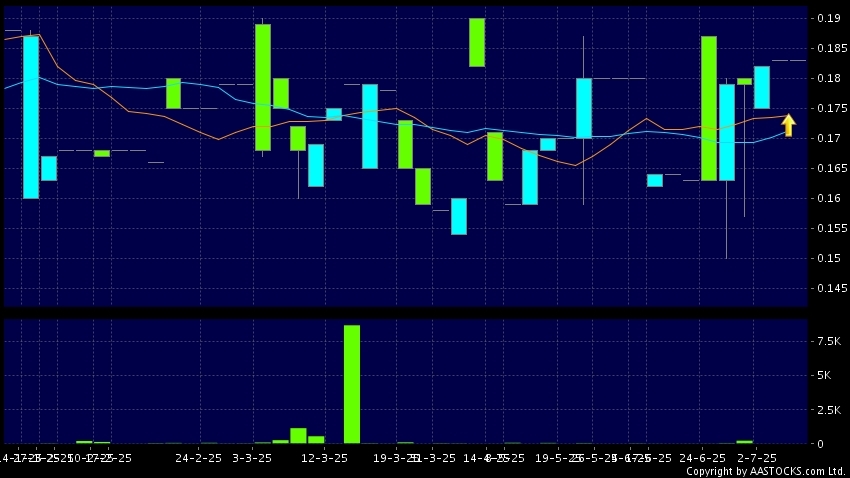
Task: Click the cyan candle with wick down to 0.15
Action: 727,132
